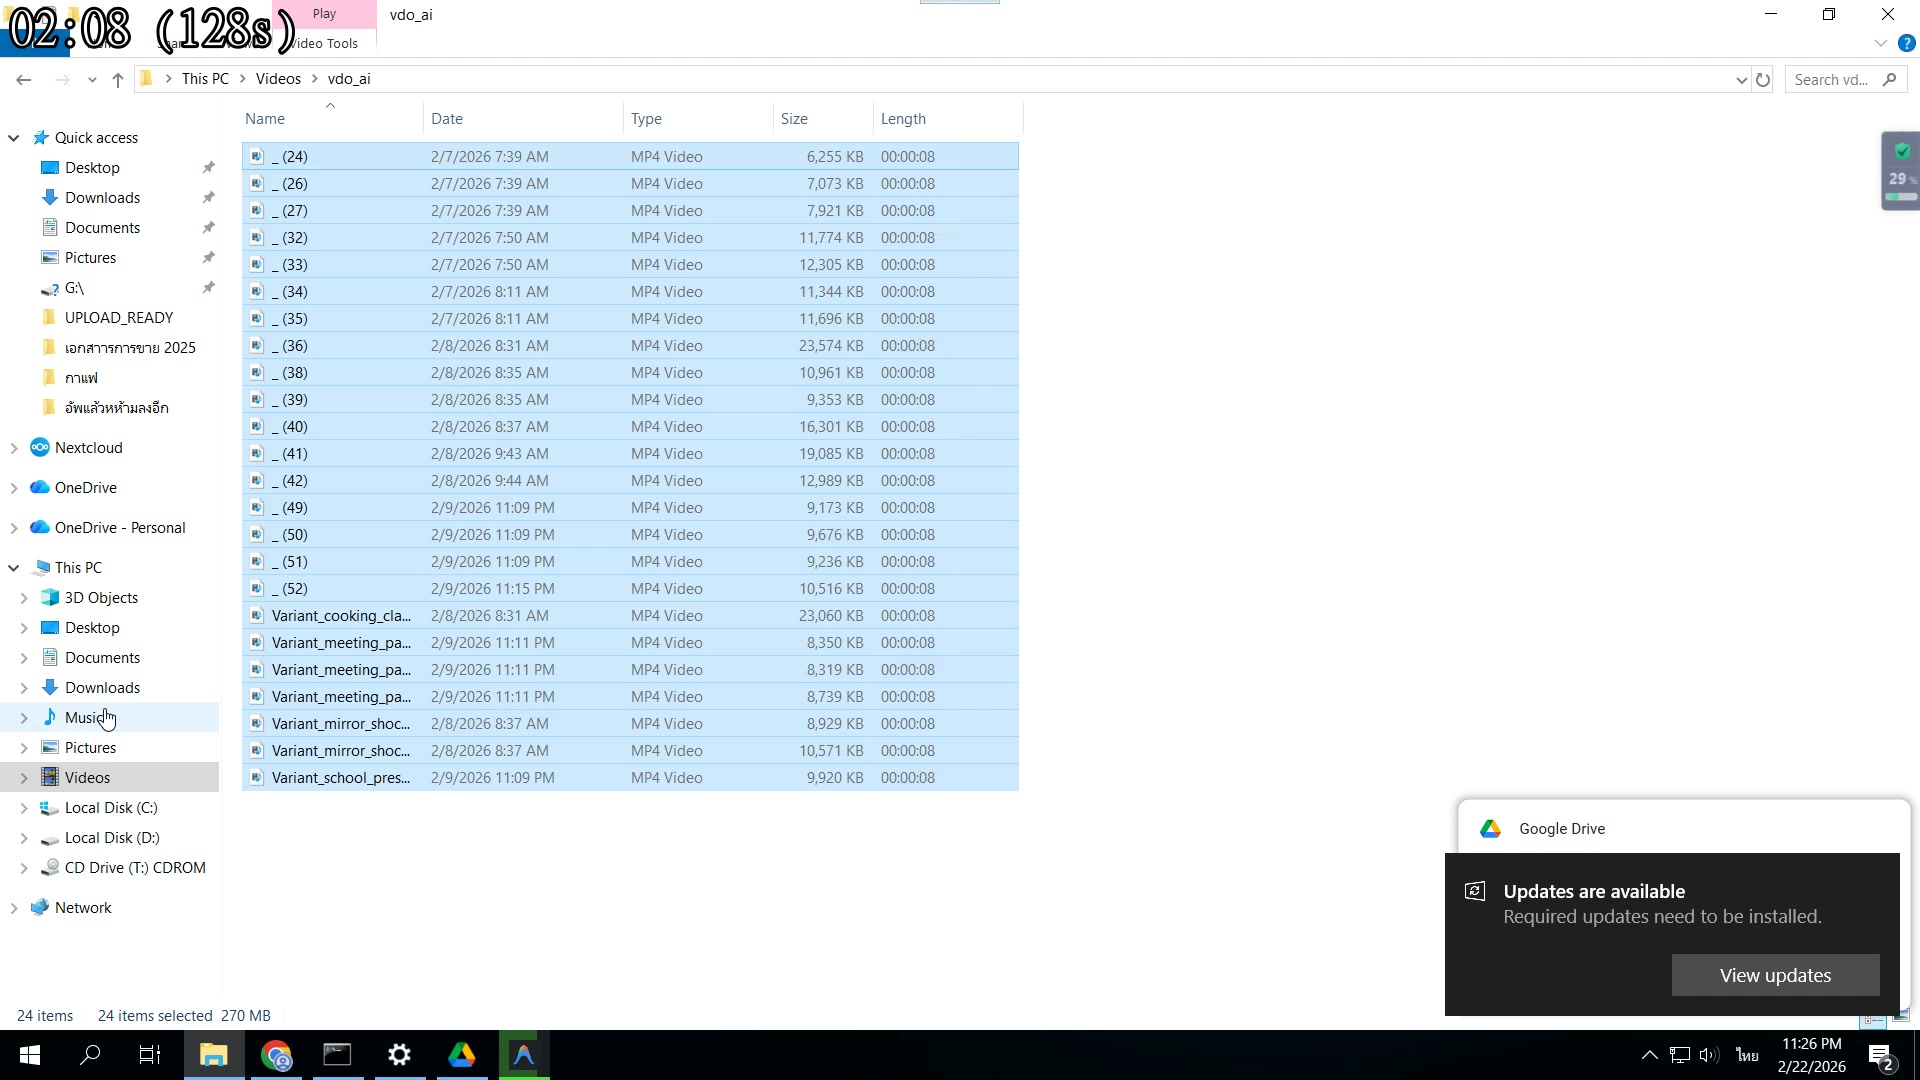
Task: Expand the ribbon with the chevron
Action: click(x=1880, y=44)
